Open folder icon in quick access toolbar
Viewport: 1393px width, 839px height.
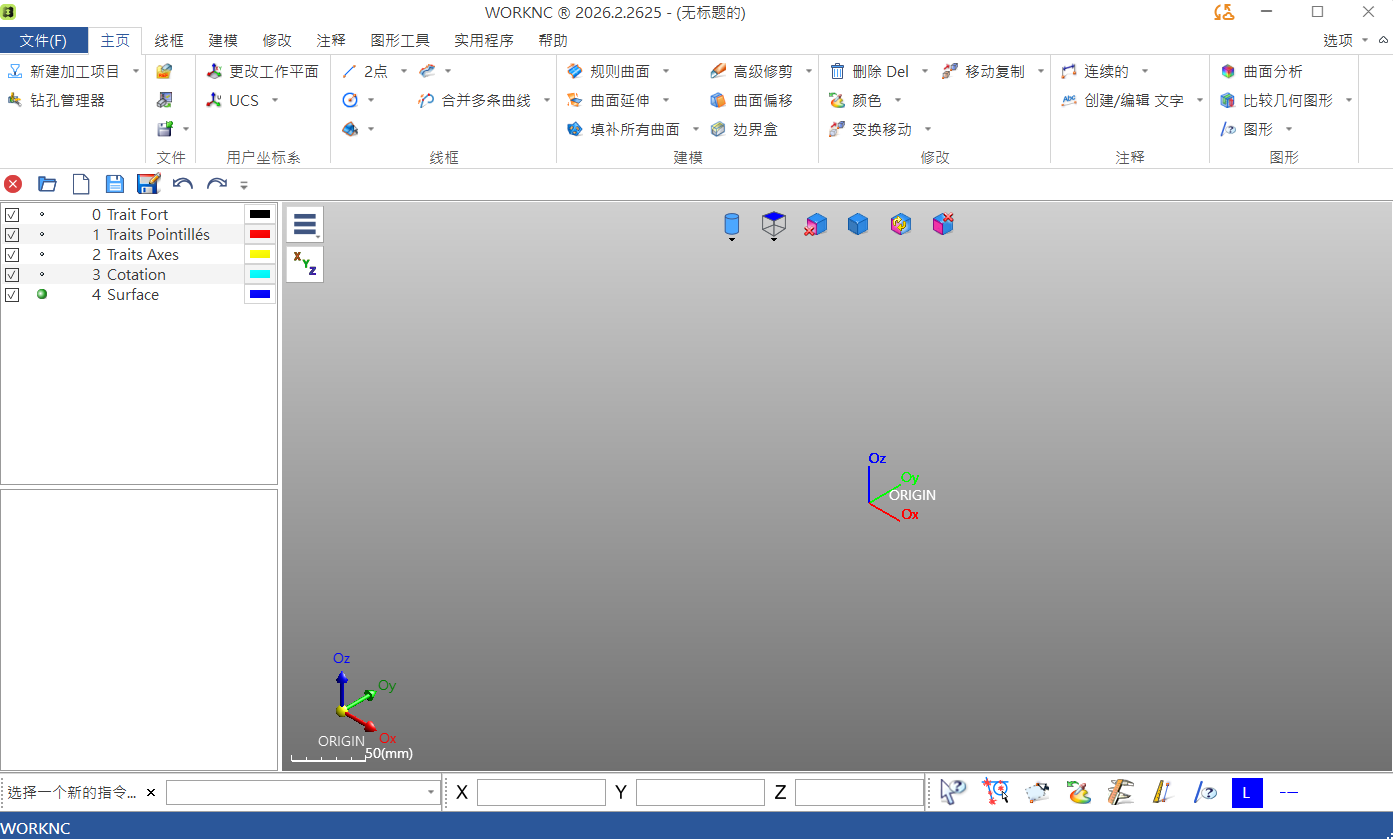[x=47, y=184]
